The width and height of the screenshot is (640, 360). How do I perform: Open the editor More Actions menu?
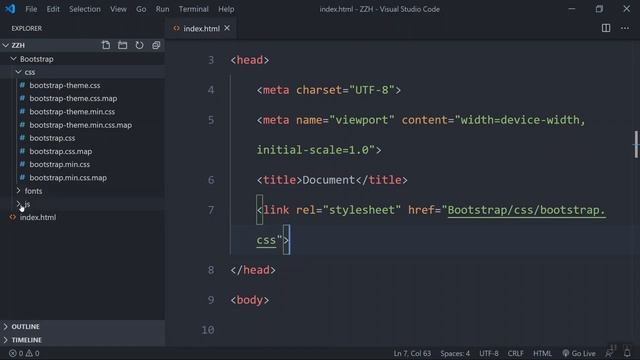(x=624, y=28)
